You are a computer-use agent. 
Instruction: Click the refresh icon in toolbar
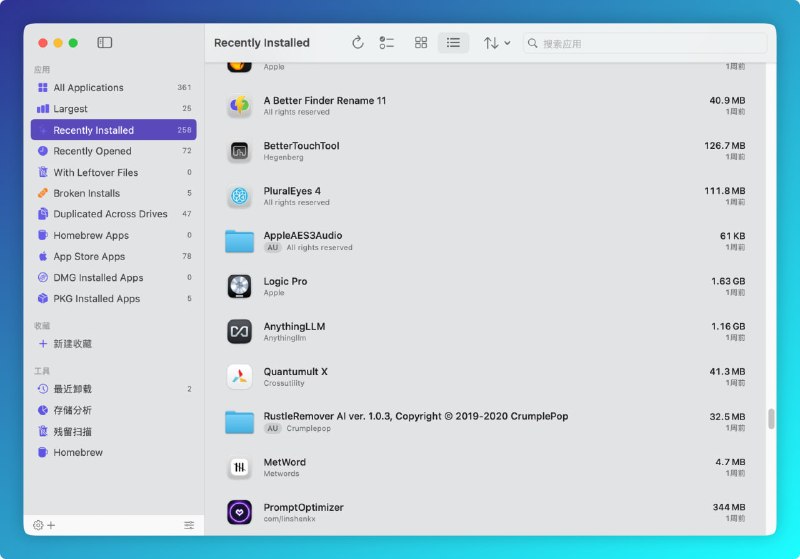pos(358,42)
